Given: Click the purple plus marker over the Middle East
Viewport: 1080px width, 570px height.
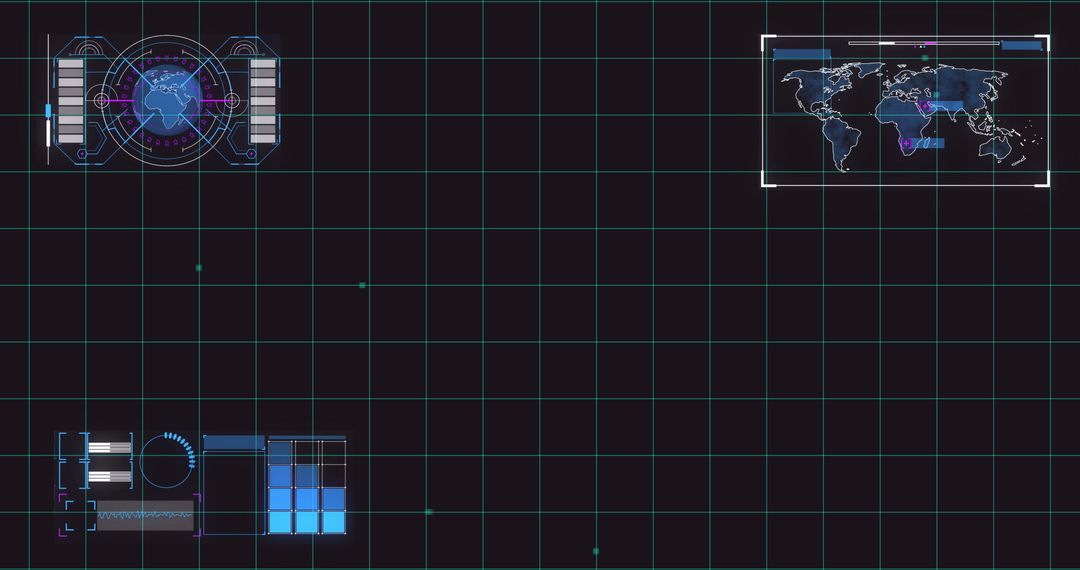Looking at the screenshot, I should 926,105.
